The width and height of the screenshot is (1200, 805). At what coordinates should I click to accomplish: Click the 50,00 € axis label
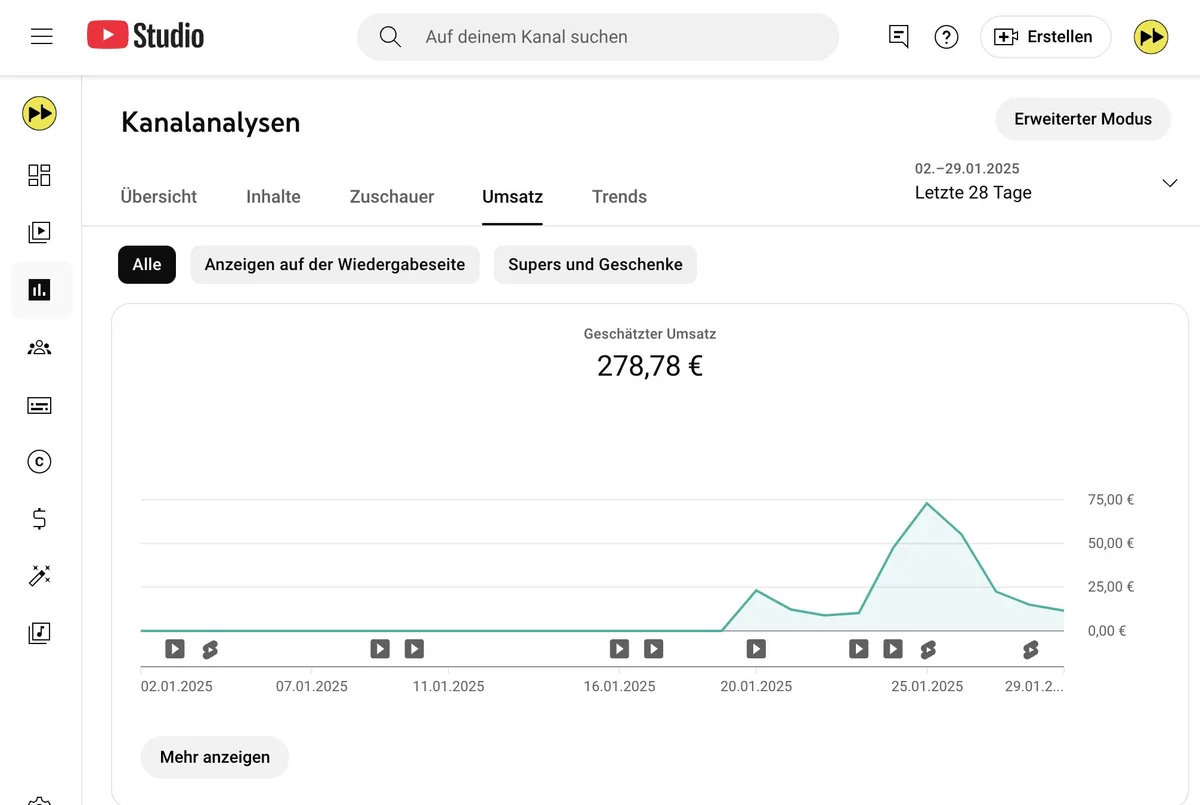click(1111, 543)
